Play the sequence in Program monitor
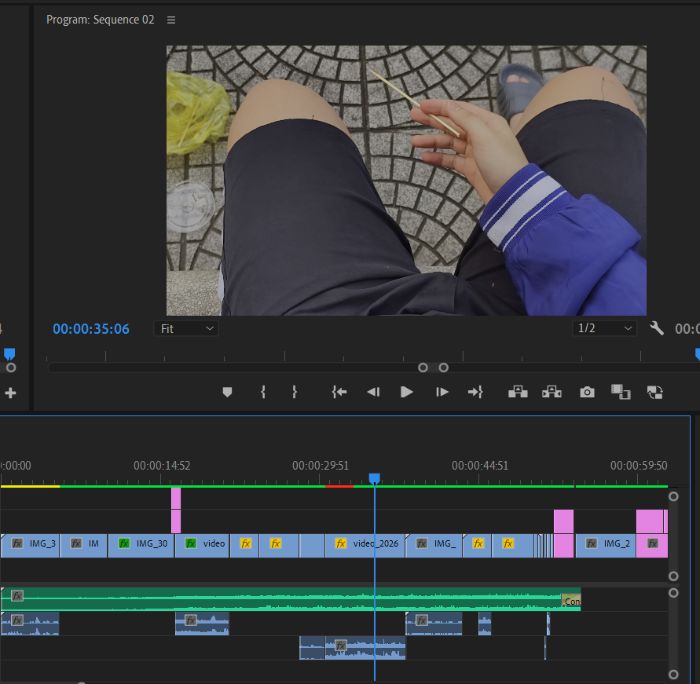 coord(406,392)
